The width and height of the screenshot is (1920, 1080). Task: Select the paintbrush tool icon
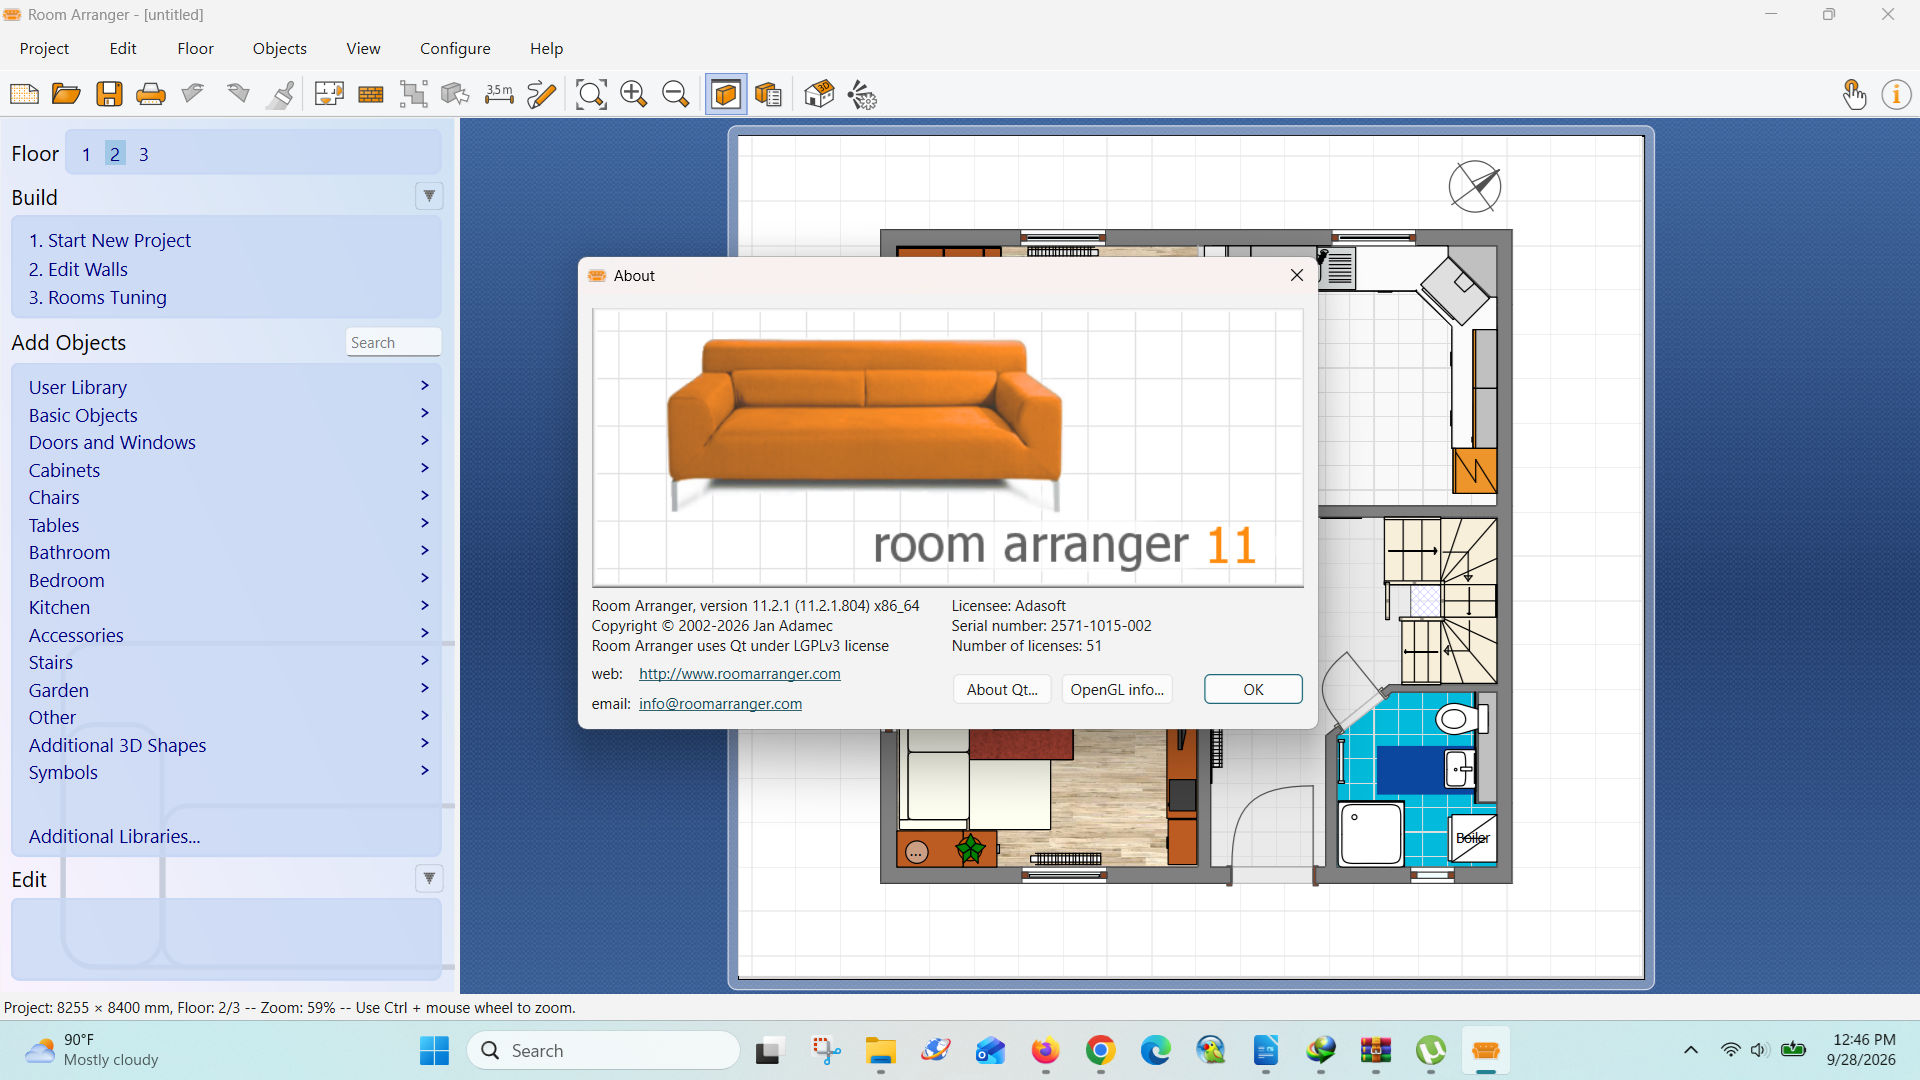tap(282, 95)
